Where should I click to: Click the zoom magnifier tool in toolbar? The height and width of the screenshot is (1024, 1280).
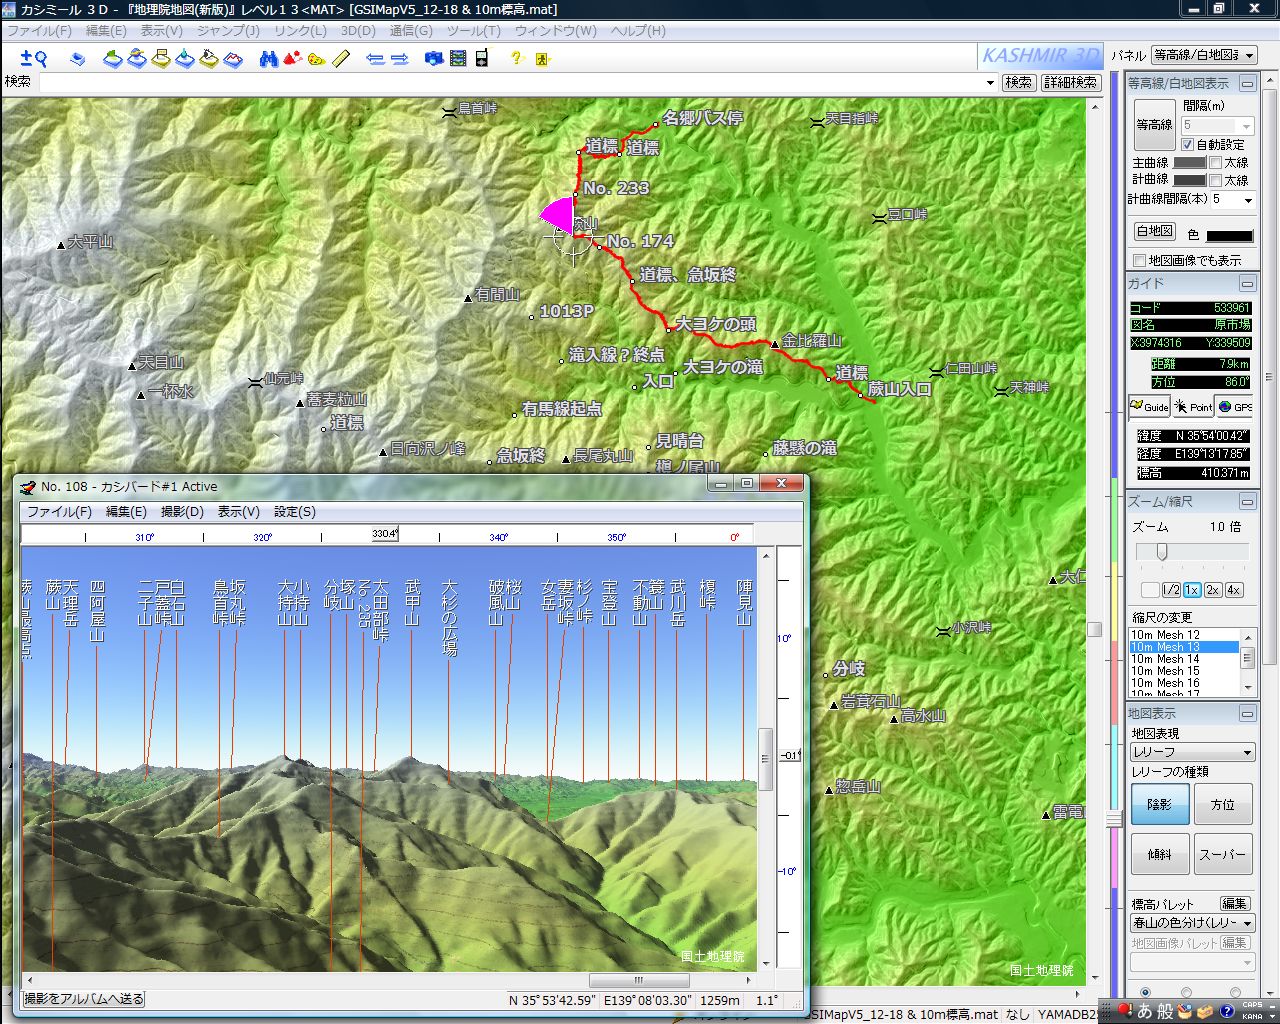[x=34, y=58]
